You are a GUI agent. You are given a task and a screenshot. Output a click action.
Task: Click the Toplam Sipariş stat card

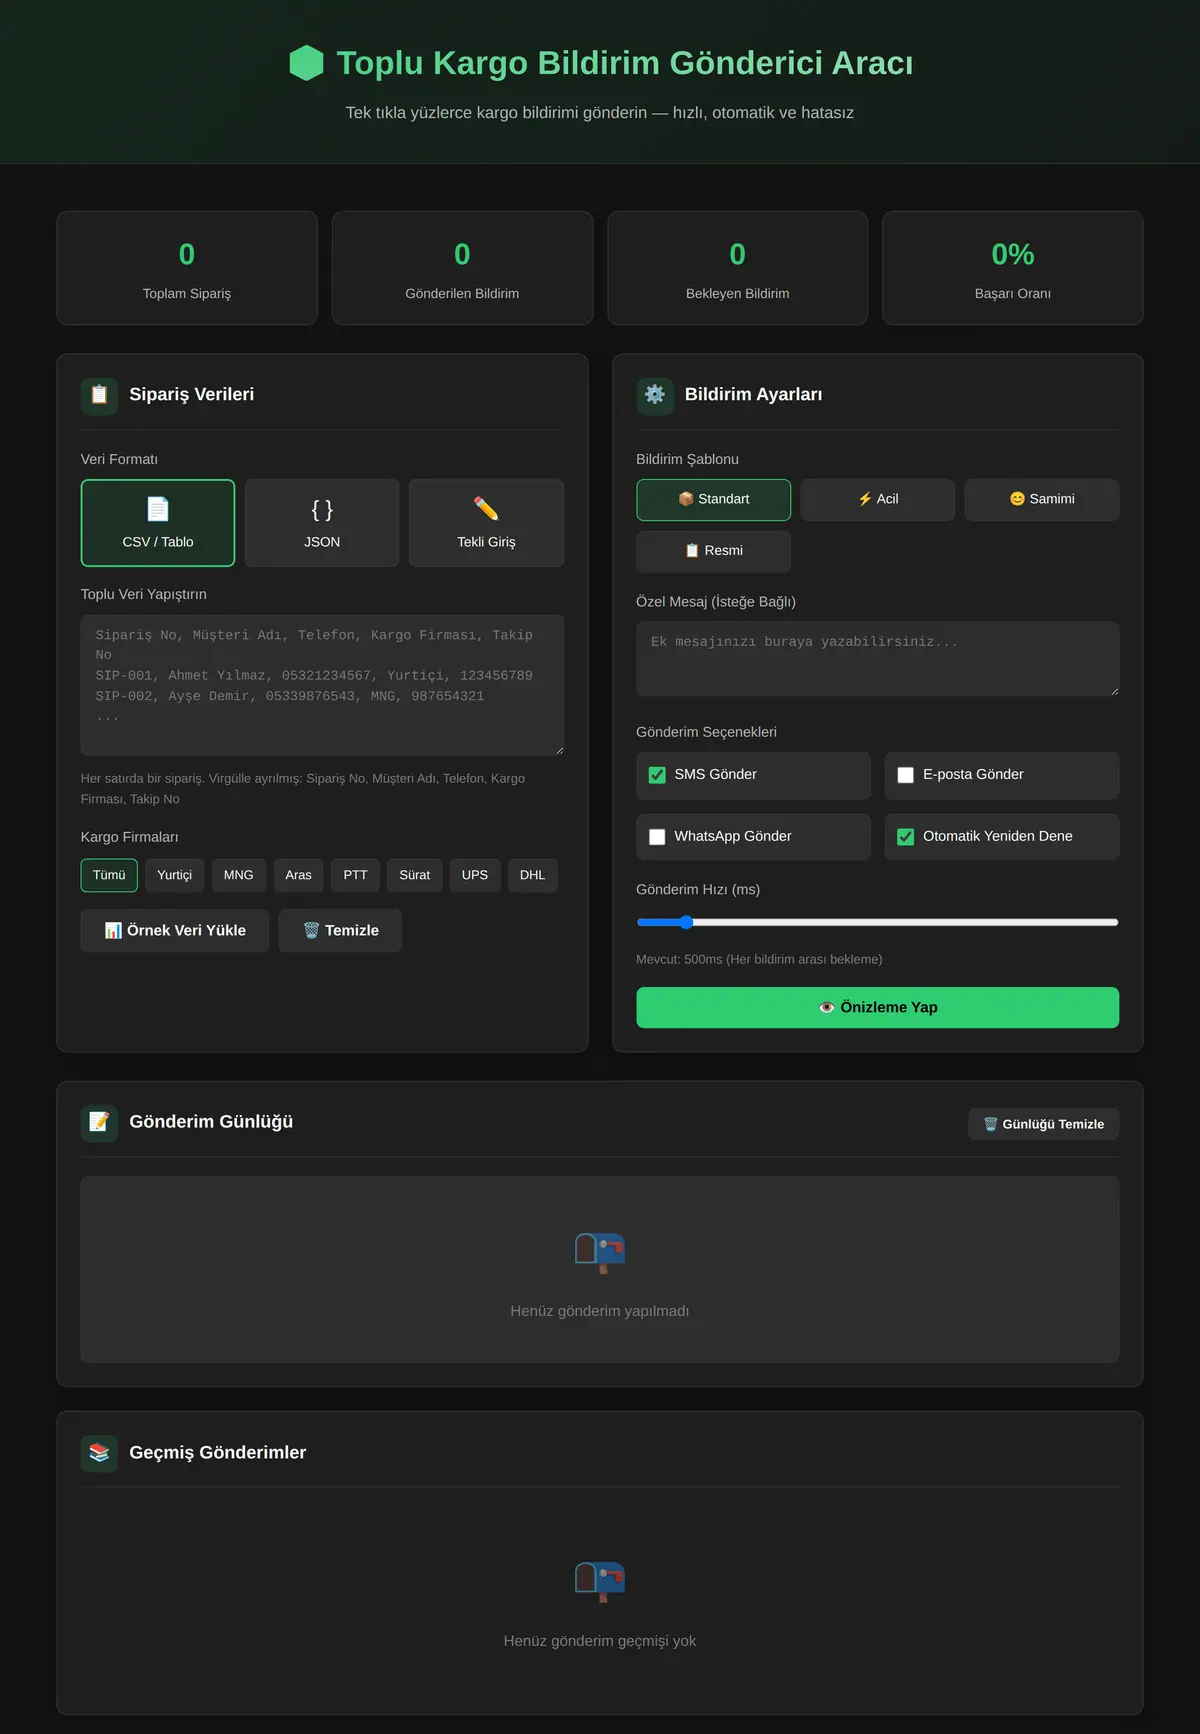187,268
